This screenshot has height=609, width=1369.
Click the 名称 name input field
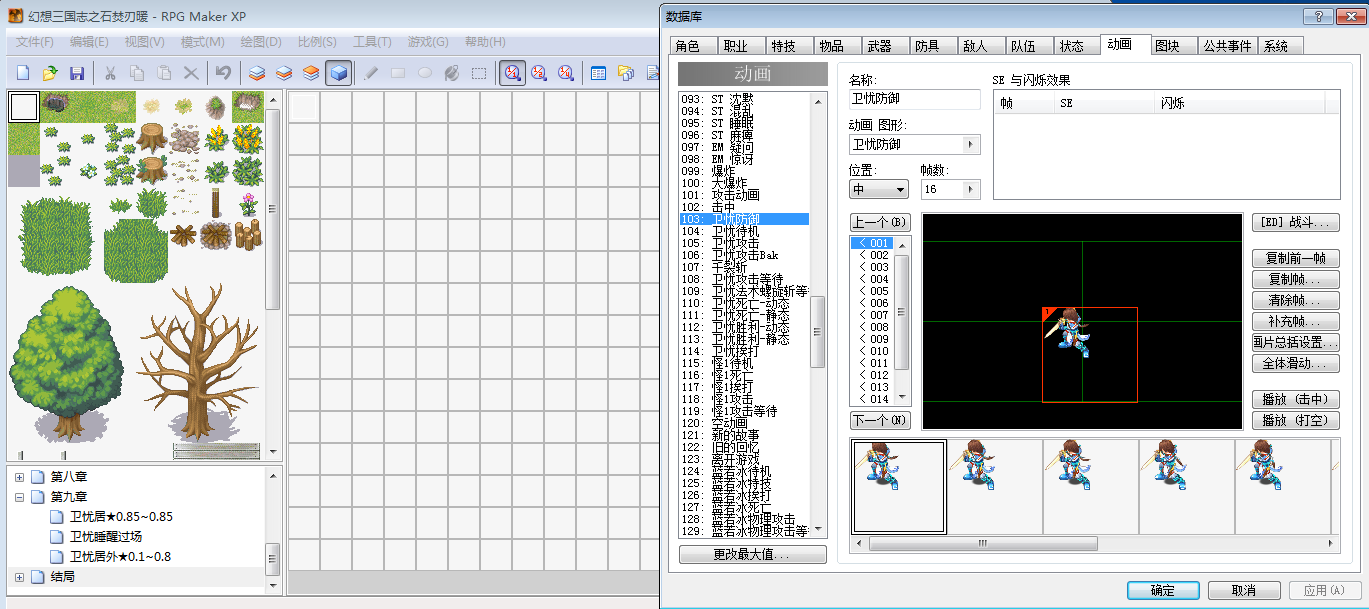pos(915,99)
